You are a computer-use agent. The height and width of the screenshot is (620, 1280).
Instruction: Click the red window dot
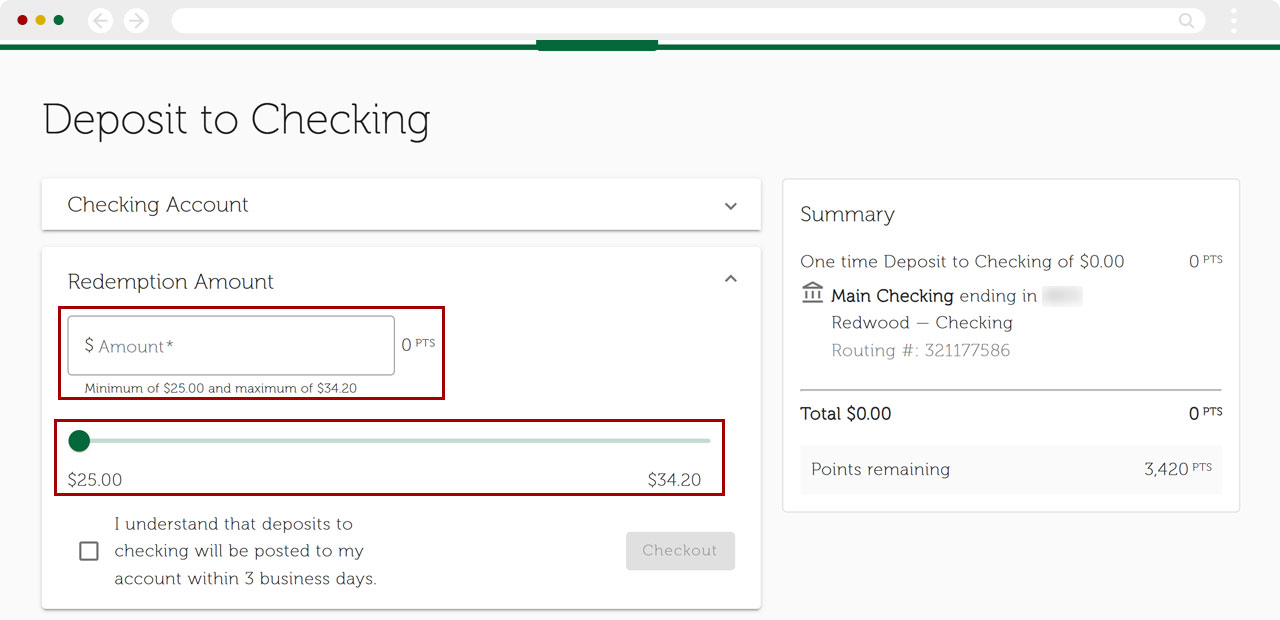23,20
